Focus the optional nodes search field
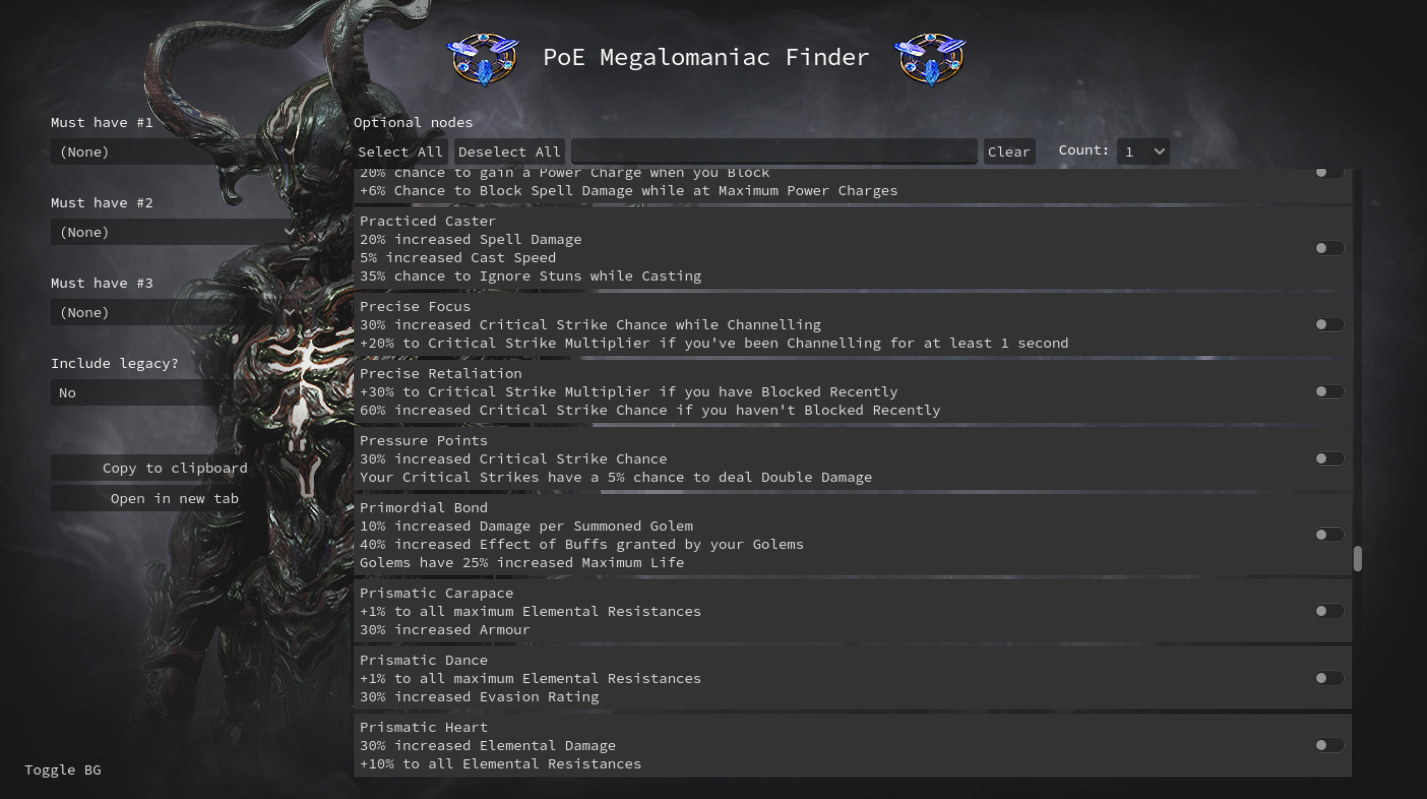Viewport: 1427px width, 799px height. (x=774, y=151)
